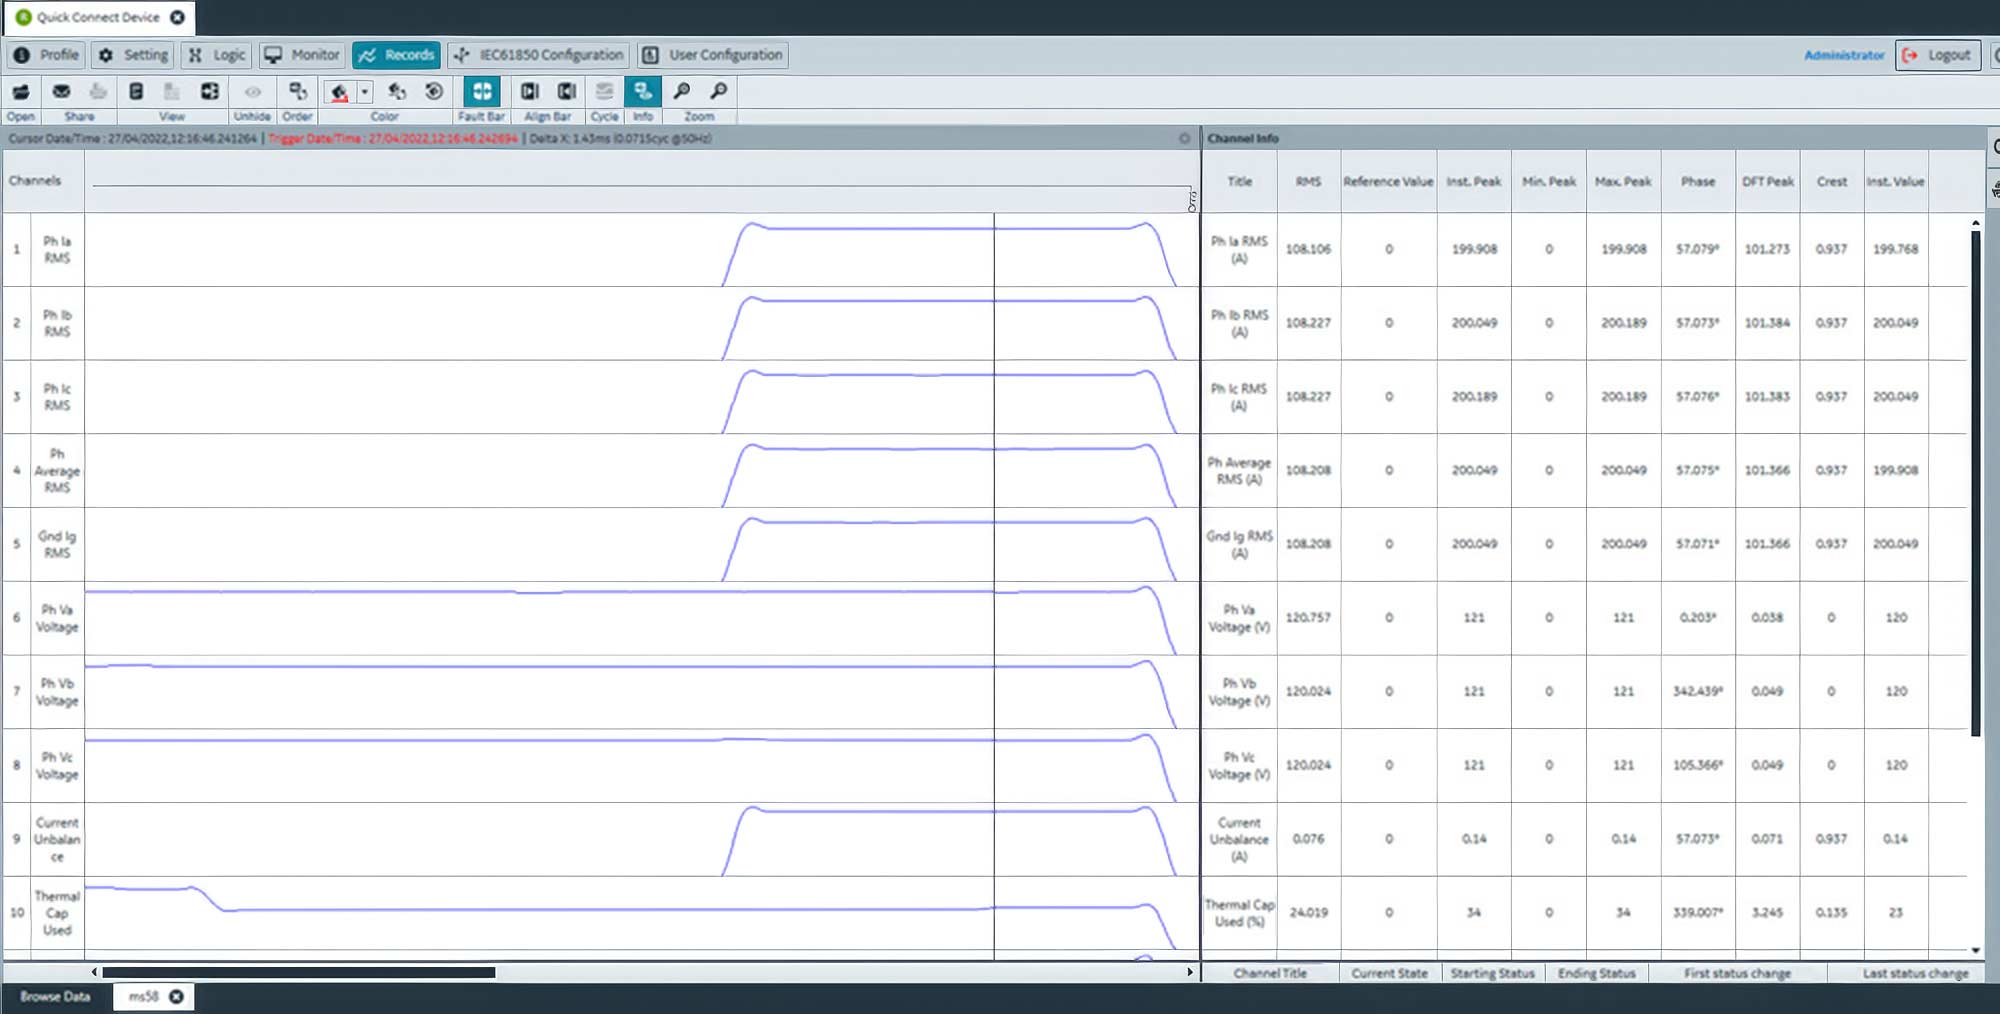Click the Starting Status column header
Image resolution: width=2000 pixels, height=1014 pixels.
1492,973
